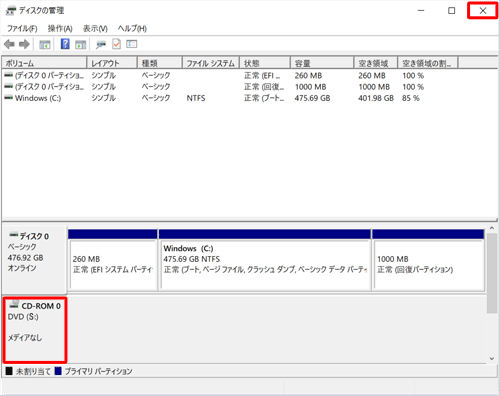Select the CD-ROM 0 DVD (S:) panel
Image resolution: width=500 pixels, height=396 pixels.
click(x=35, y=330)
